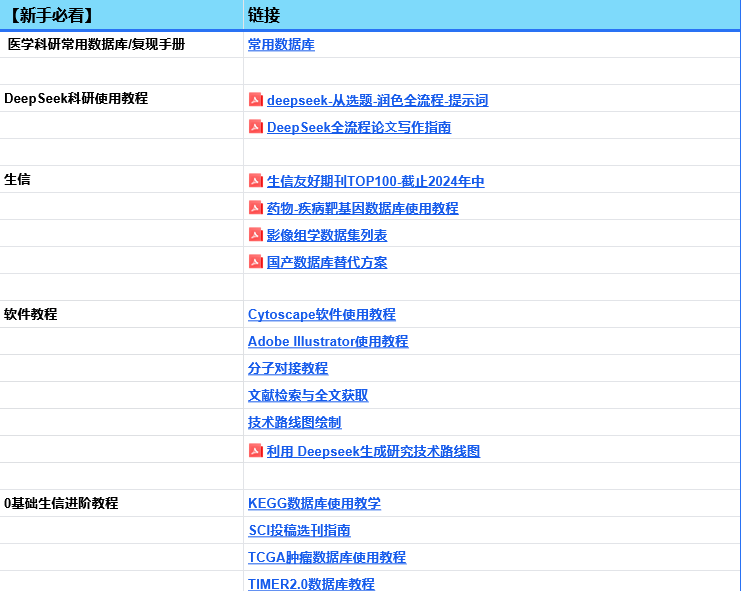Click PDF icon beside 药物-疾病靶基因数据库使用教程
Screen dimensions: 741x591
coord(256,207)
